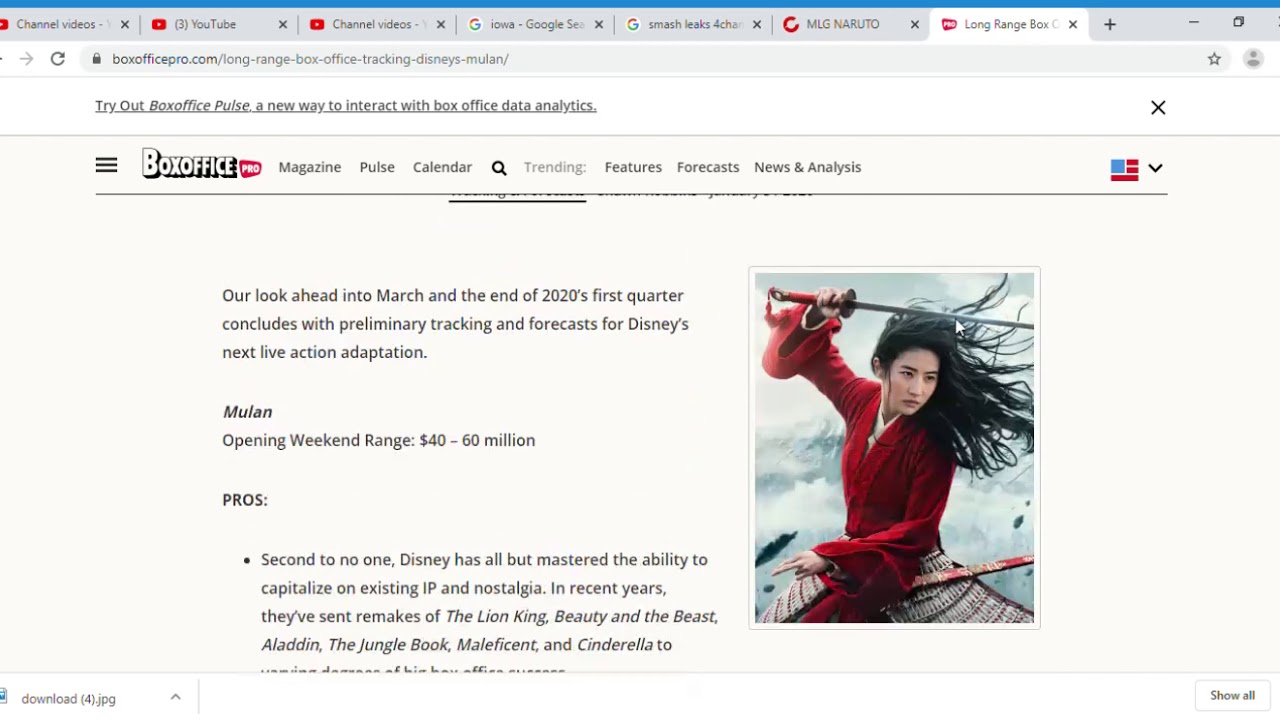Go to the Forecasts trending link
The width and height of the screenshot is (1280, 720).
pyautogui.click(x=708, y=167)
